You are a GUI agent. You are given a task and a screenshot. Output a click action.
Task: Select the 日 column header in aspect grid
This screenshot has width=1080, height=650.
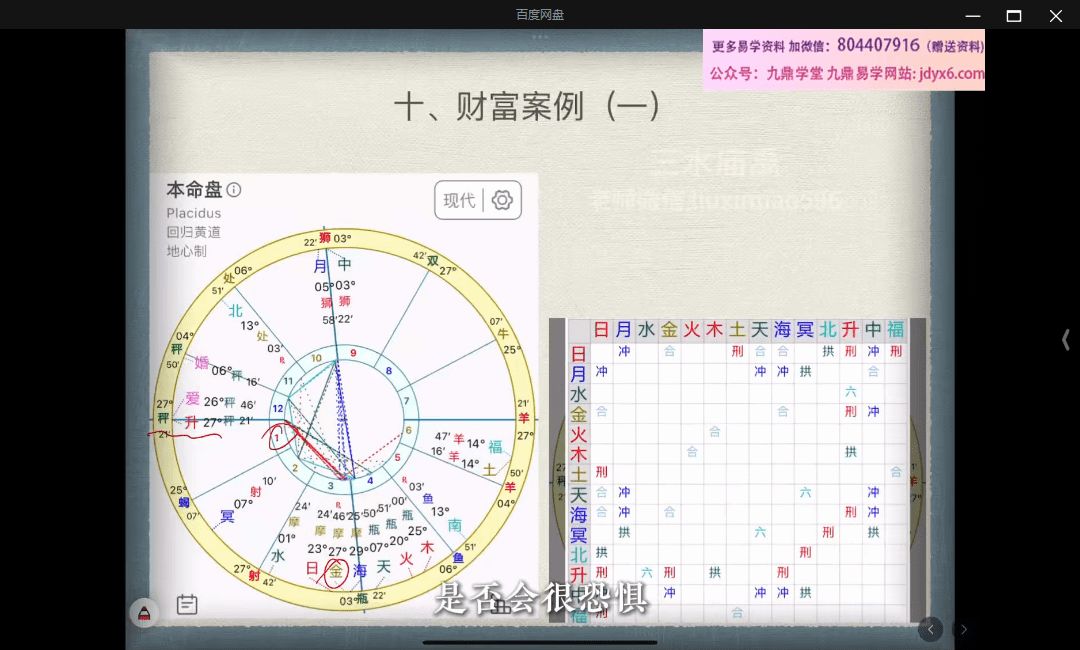pos(601,330)
